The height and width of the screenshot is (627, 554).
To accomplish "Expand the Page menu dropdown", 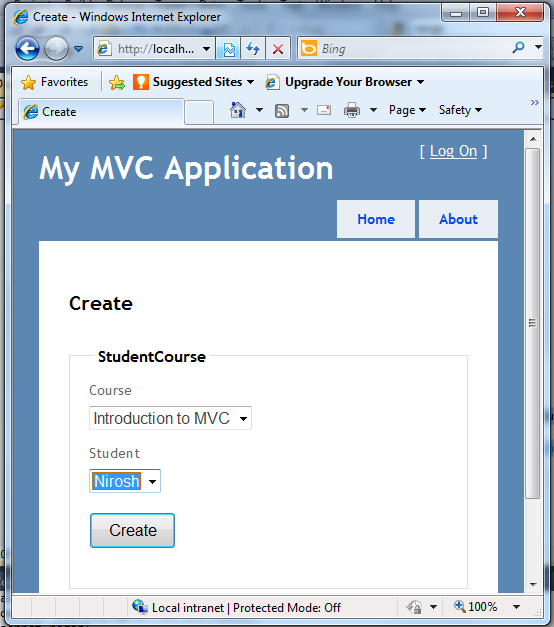I will click(407, 110).
